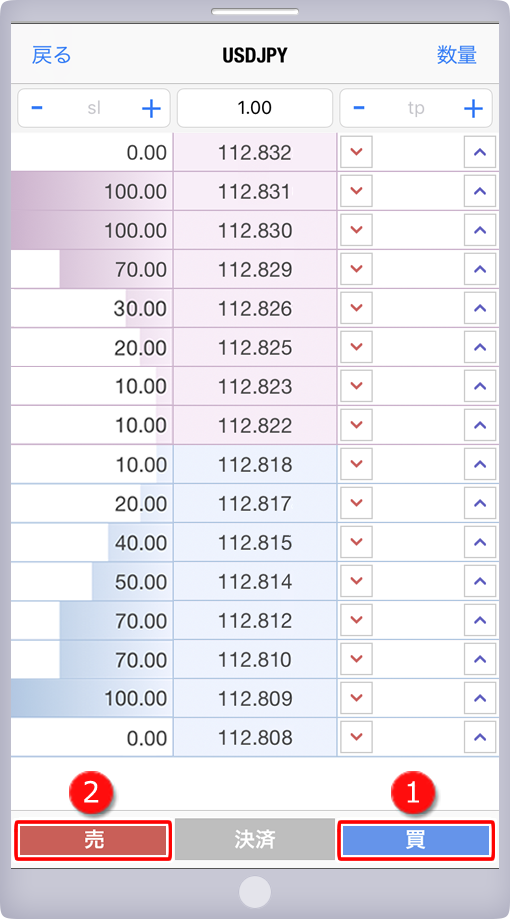510x919 pixels.
Task: Click the blue up arrow at 112.808
Action: pyautogui.click(x=480, y=737)
